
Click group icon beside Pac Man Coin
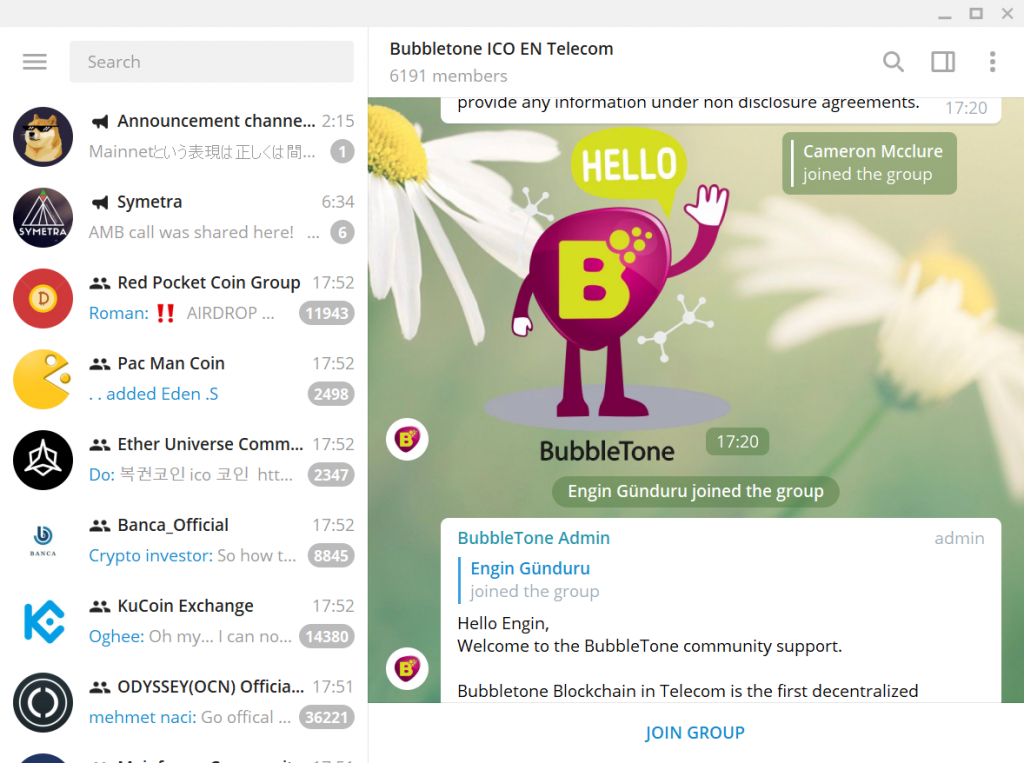[100, 364]
